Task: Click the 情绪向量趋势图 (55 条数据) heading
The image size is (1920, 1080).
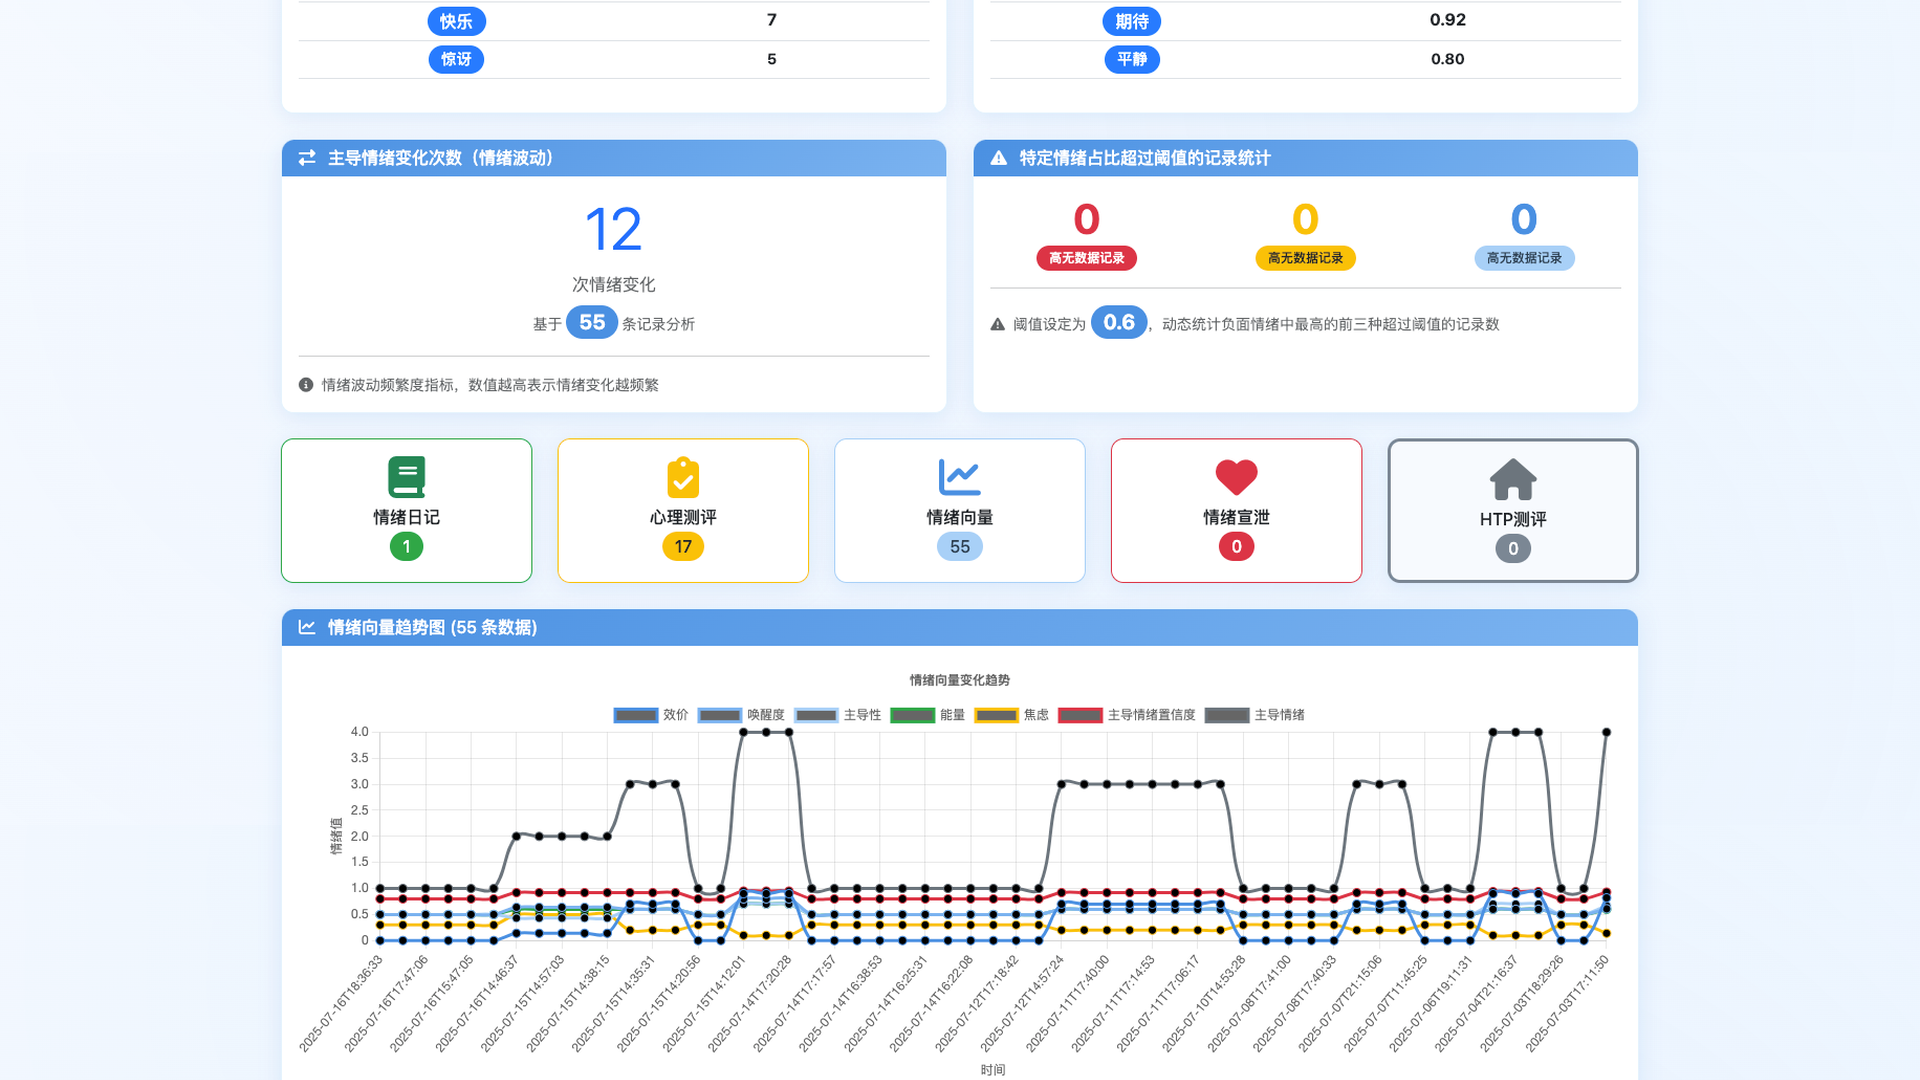Action: click(432, 627)
